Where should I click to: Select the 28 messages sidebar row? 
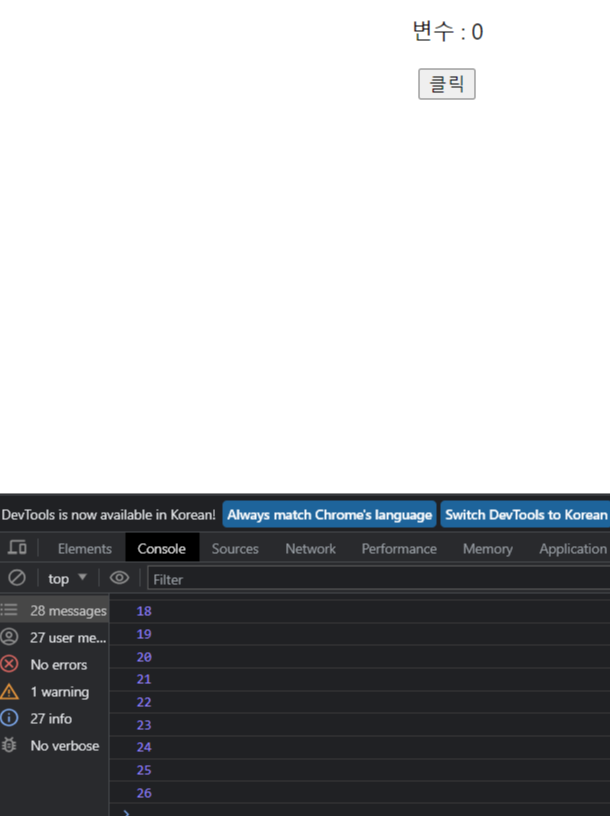54,610
